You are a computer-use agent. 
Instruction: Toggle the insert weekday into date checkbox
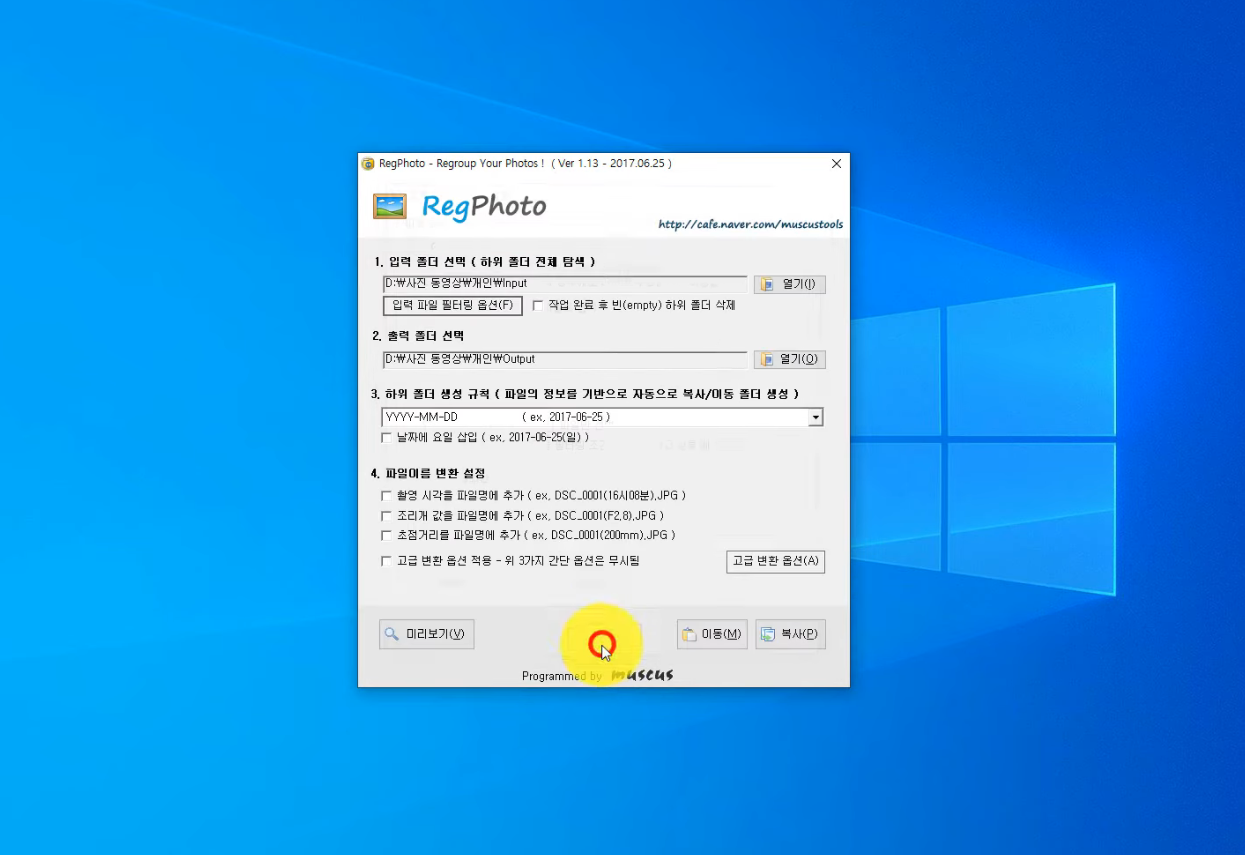[386, 437]
